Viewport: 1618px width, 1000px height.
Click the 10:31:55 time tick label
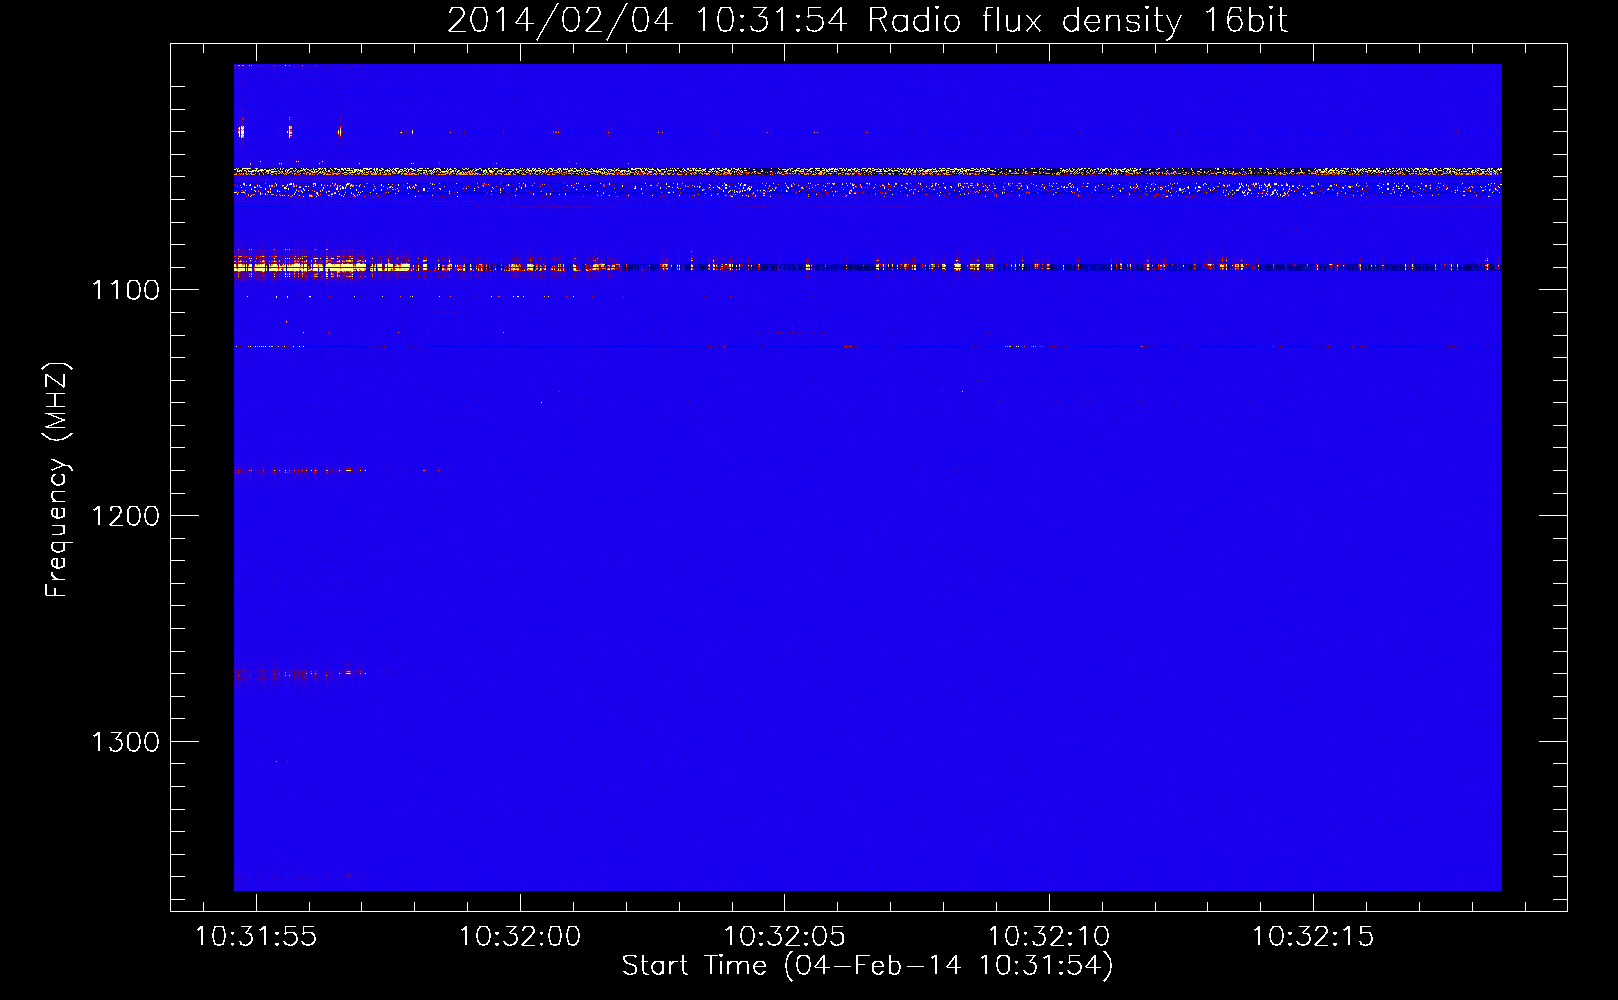[x=256, y=937]
